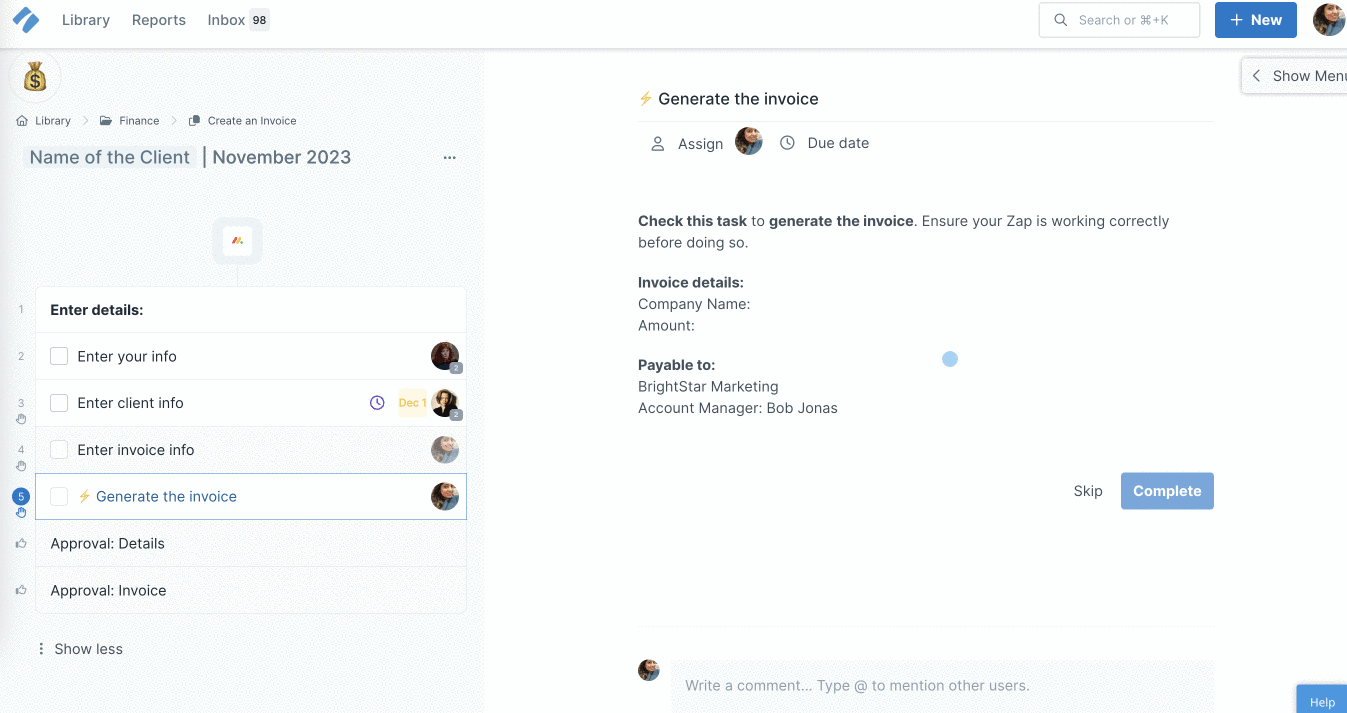Image resolution: width=1347 pixels, height=713 pixels.
Task: Click the Write a comment field
Action: pyautogui.click(x=940, y=685)
